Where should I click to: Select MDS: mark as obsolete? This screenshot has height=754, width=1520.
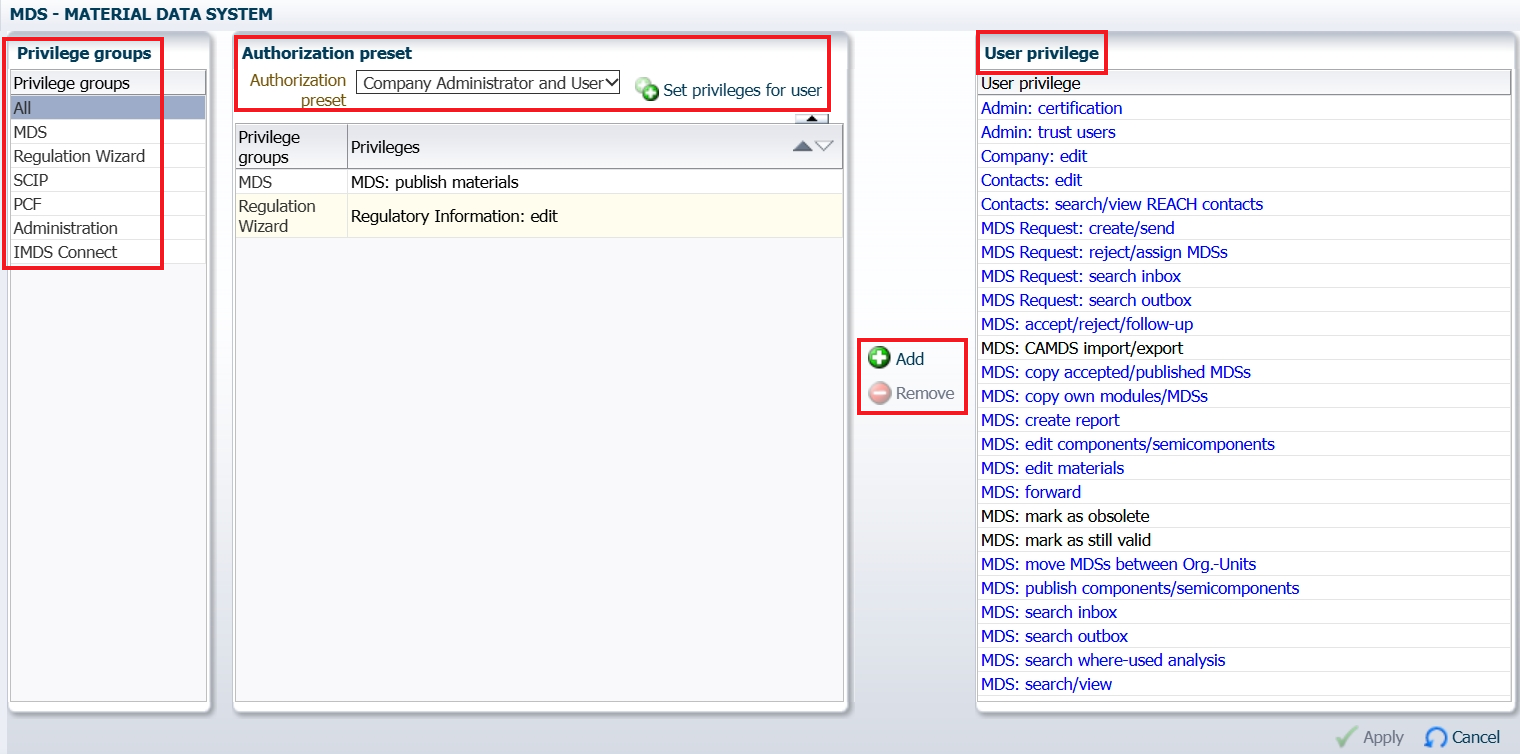click(x=1244, y=516)
